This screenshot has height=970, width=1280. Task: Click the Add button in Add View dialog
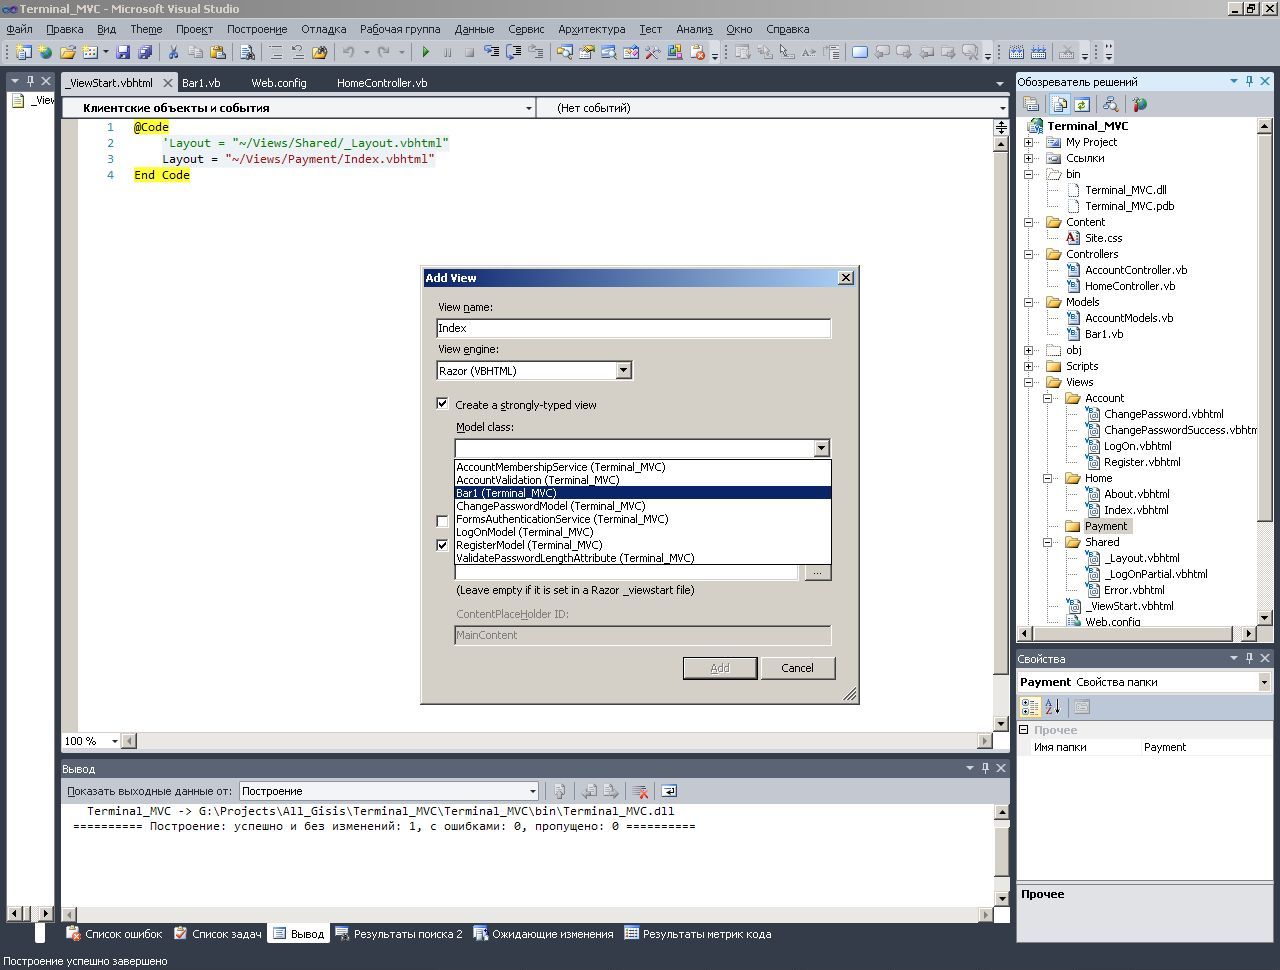tap(720, 668)
